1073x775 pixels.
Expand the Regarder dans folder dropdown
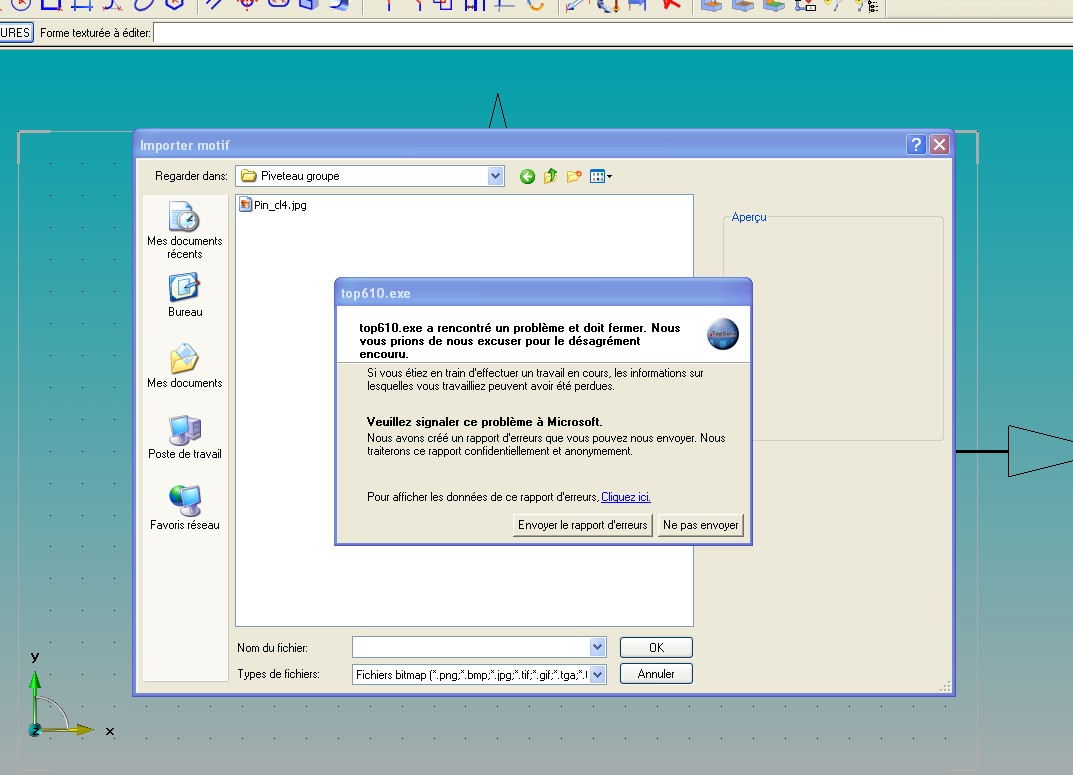click(x=495, y=176)
